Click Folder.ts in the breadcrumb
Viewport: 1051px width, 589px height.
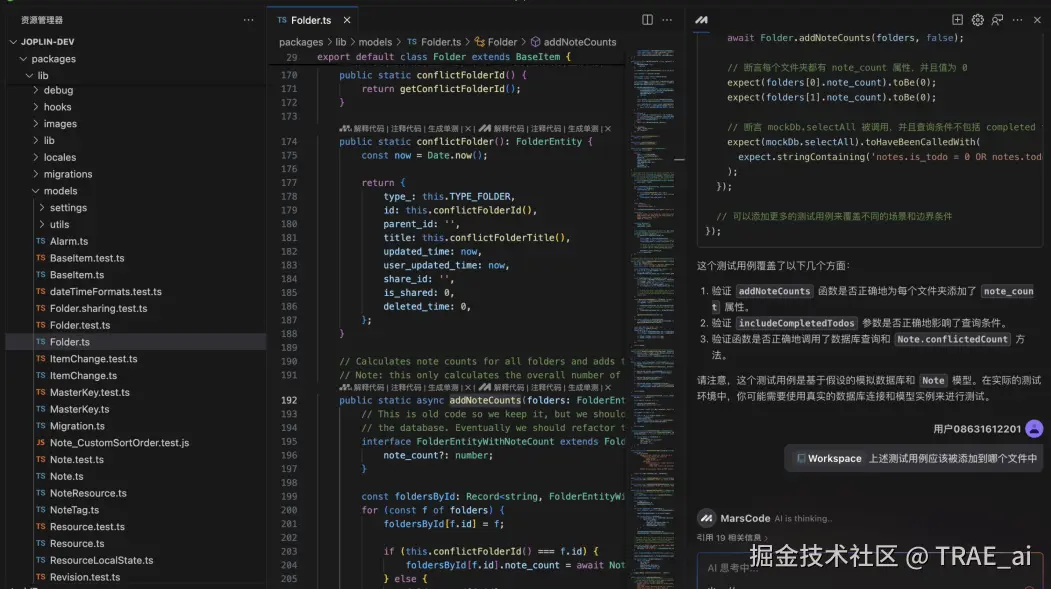point(440,42)
